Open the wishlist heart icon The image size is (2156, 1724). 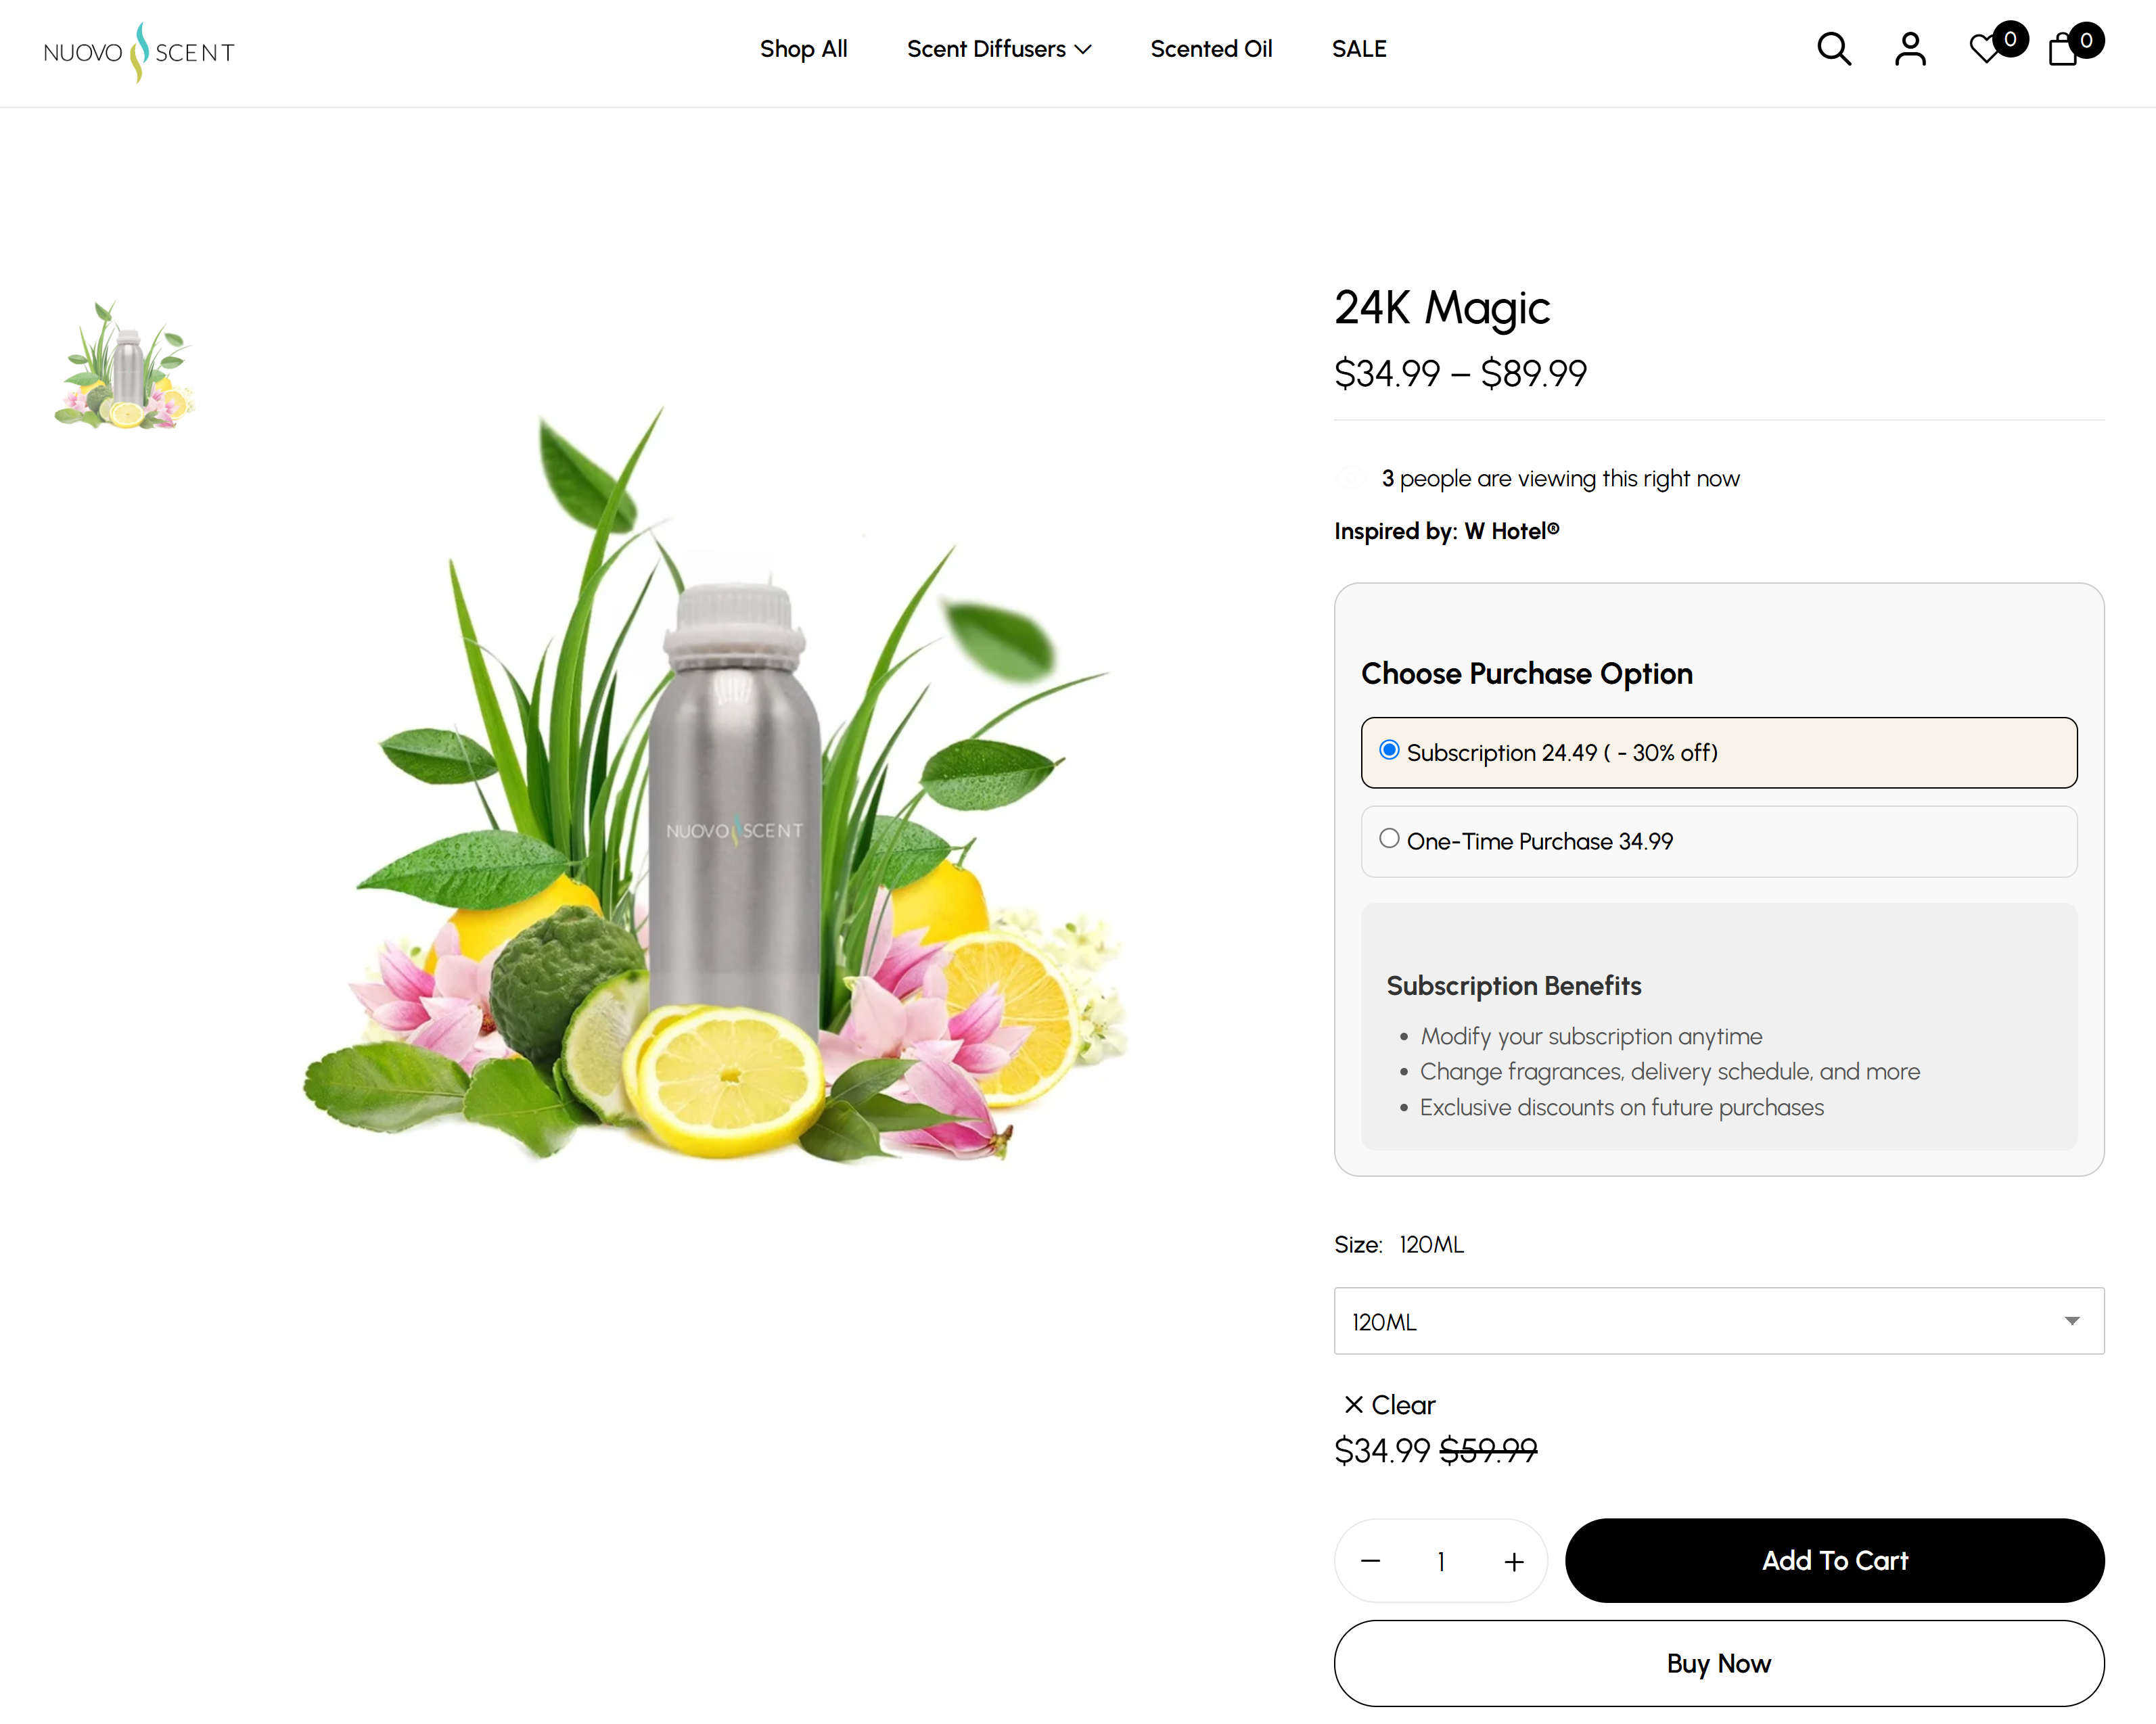coord(1985,49)
